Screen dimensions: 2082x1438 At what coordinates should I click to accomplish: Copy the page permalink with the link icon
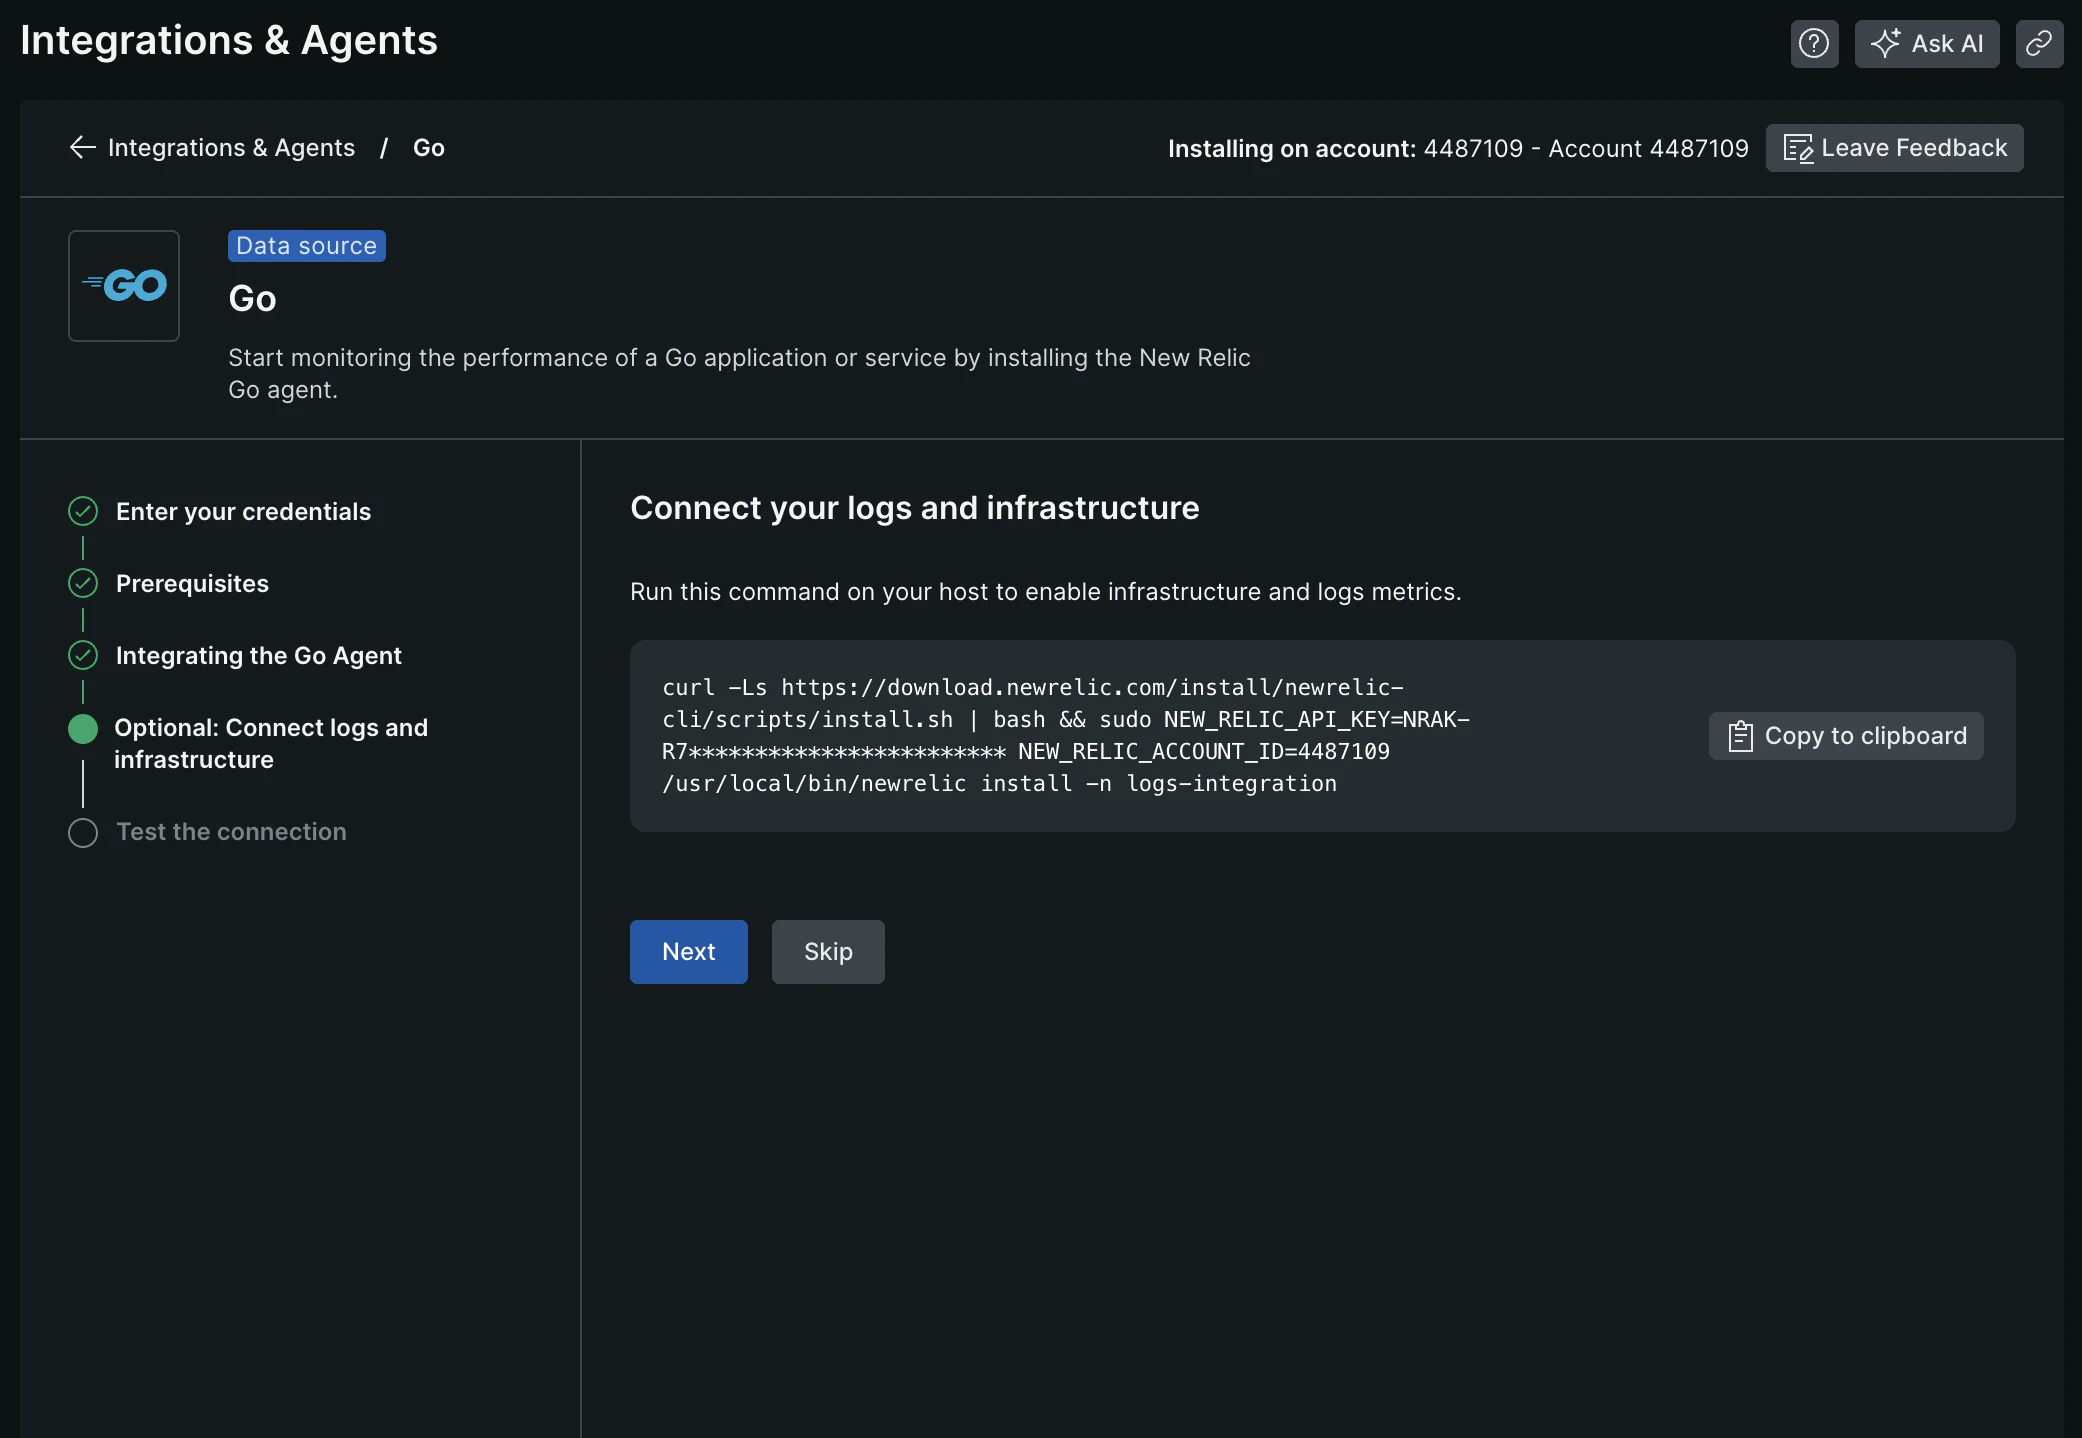pyautogui.click(x=2039, y=44)
